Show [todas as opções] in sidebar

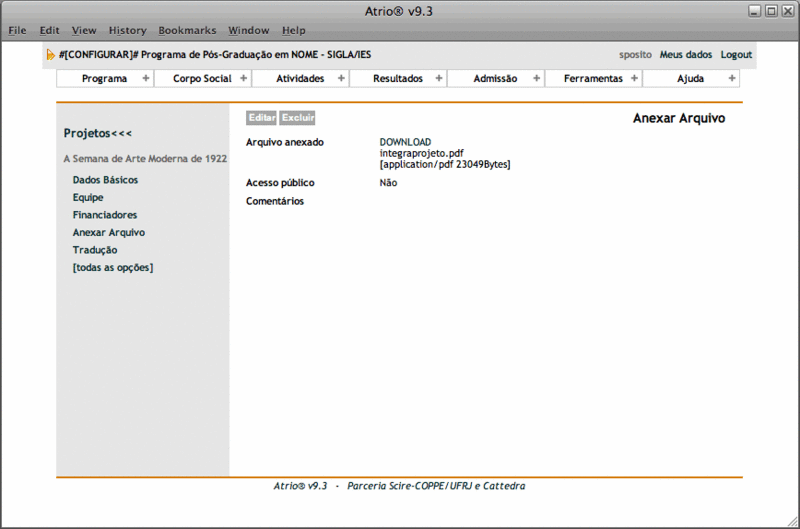[x=113, y=267]
